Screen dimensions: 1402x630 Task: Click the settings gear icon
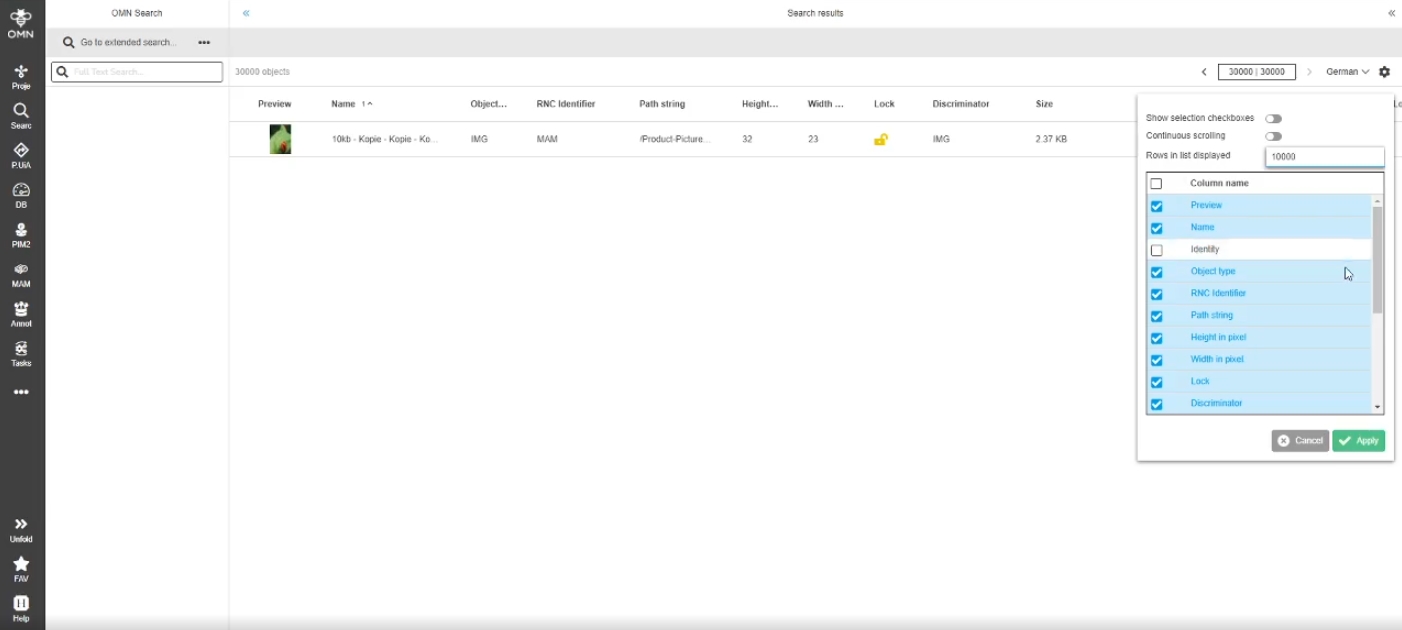pos(1384,72)
